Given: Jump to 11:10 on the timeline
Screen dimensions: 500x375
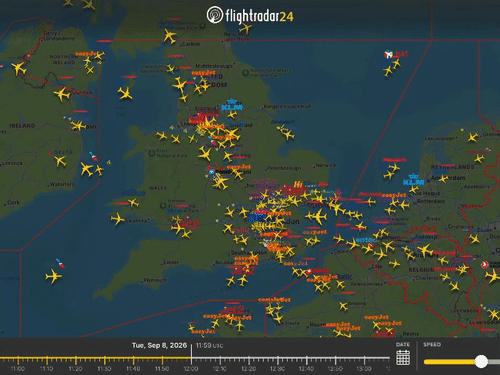Looking at the screenshot, I should (x=47, y=369).
